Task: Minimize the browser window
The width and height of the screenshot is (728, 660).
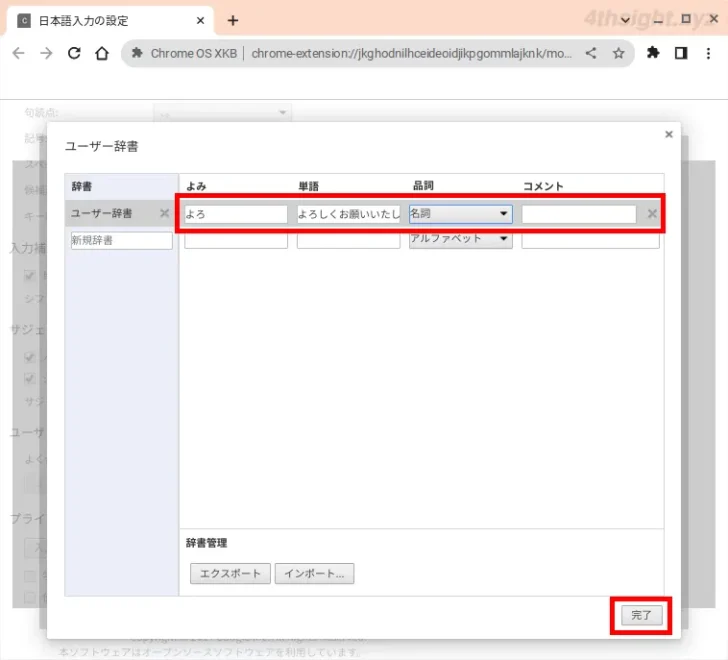Action: coord(658,20)
